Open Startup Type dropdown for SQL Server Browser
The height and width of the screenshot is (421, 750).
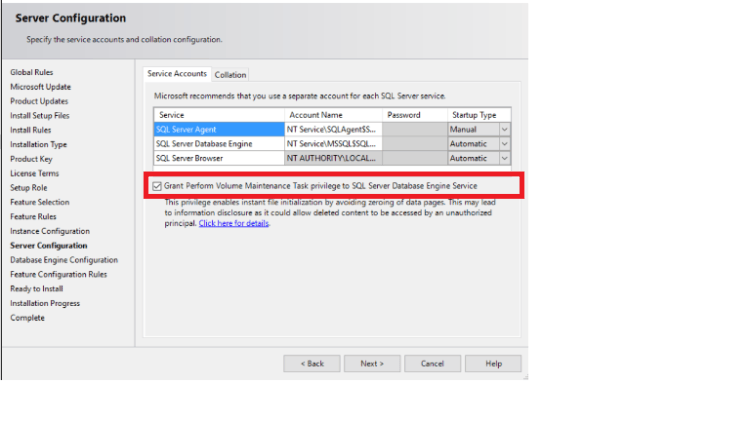point(505,158)
